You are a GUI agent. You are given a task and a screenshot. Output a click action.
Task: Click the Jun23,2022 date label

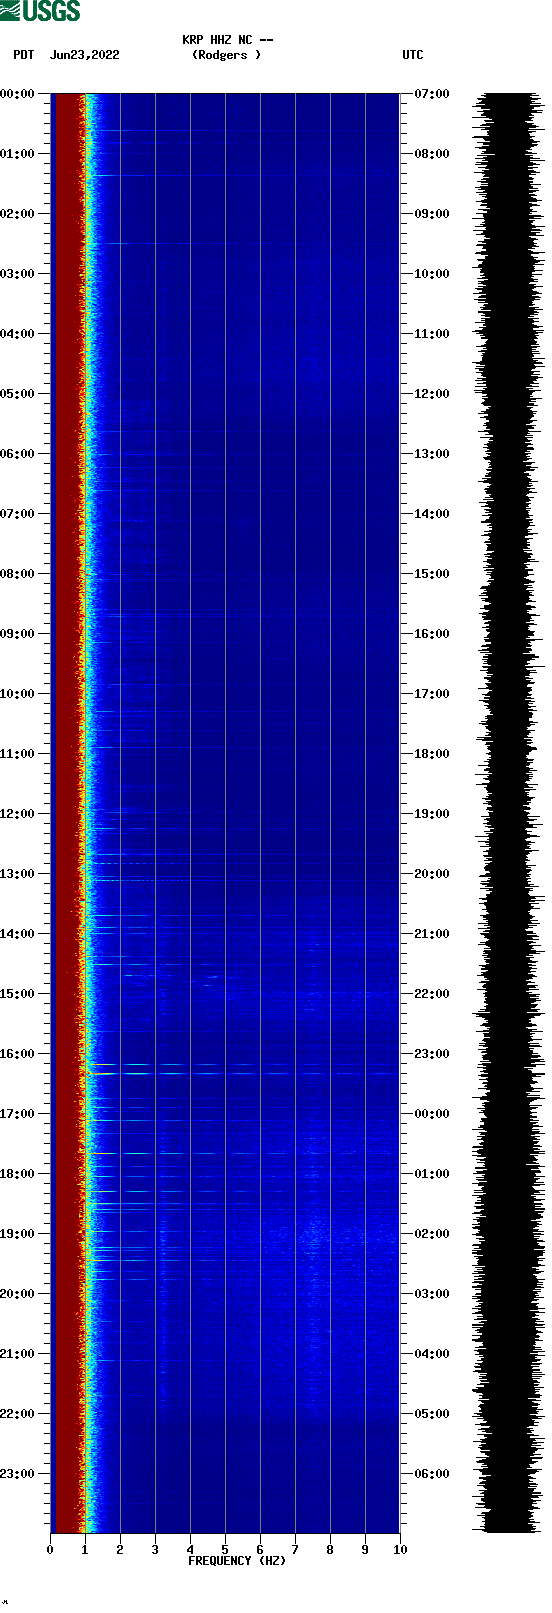pos(85,55)
